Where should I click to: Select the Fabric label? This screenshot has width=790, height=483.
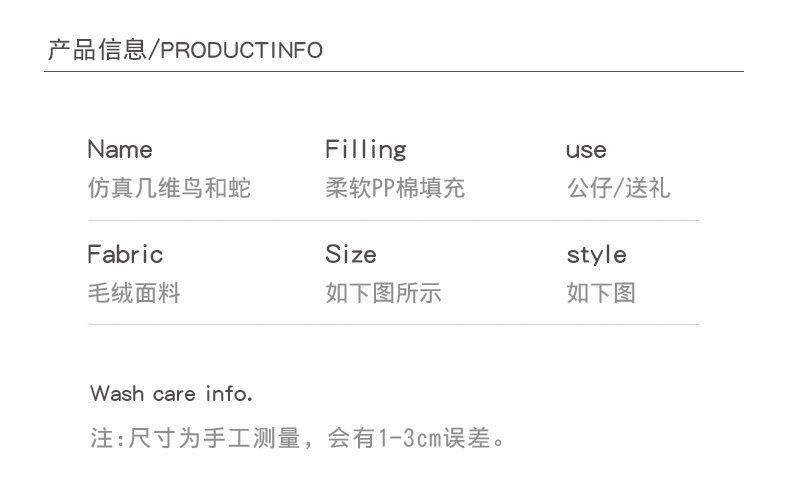(x=125, y=255)
